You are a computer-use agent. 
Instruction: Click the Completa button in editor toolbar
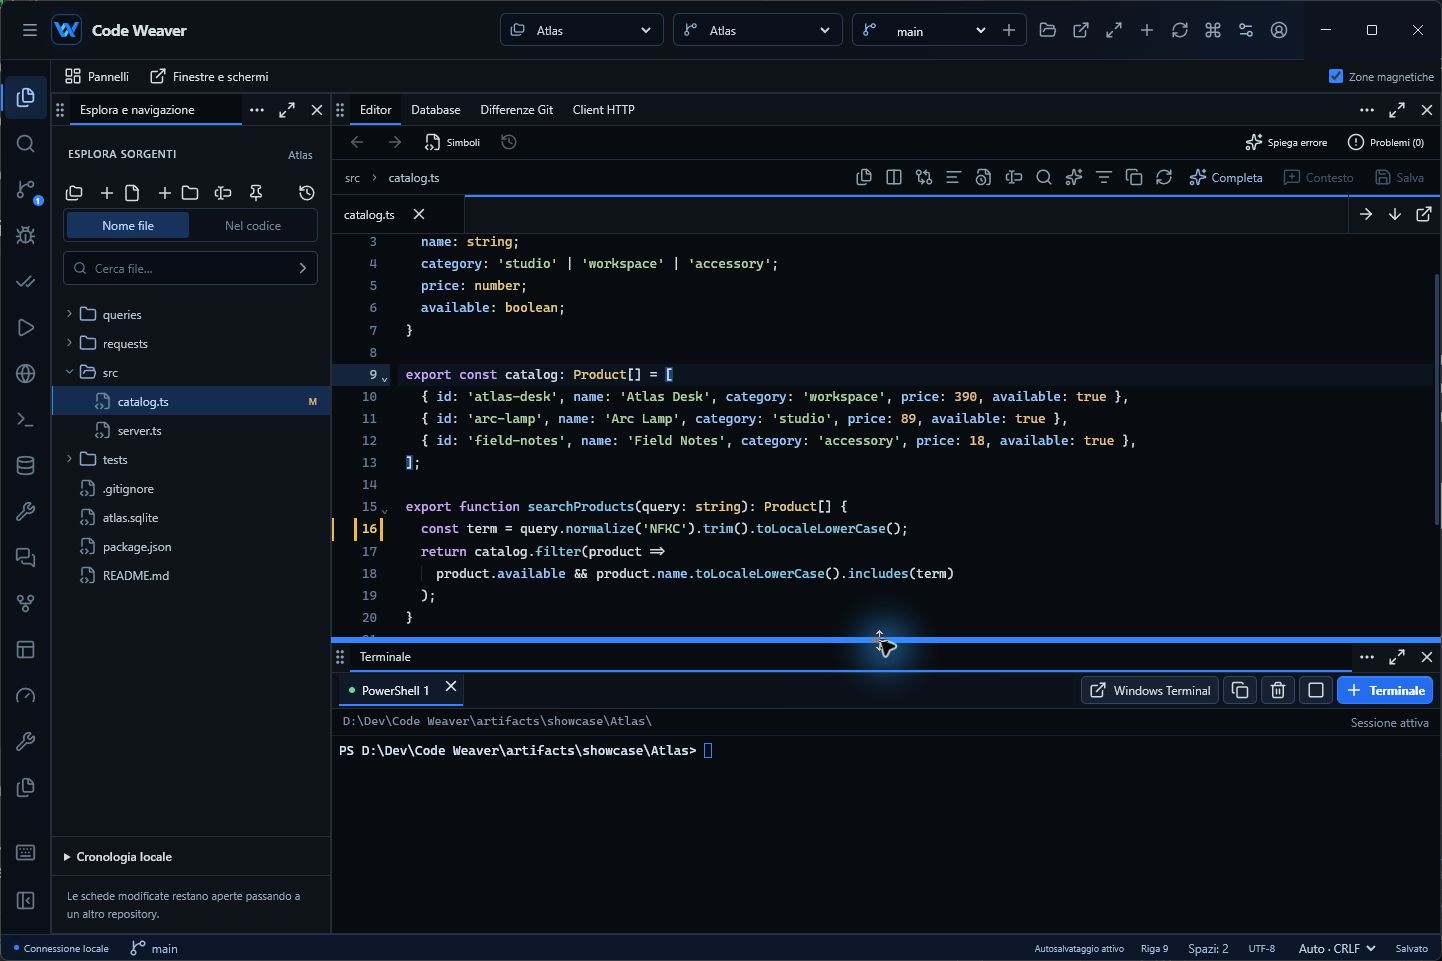[x=1226, y=177]
